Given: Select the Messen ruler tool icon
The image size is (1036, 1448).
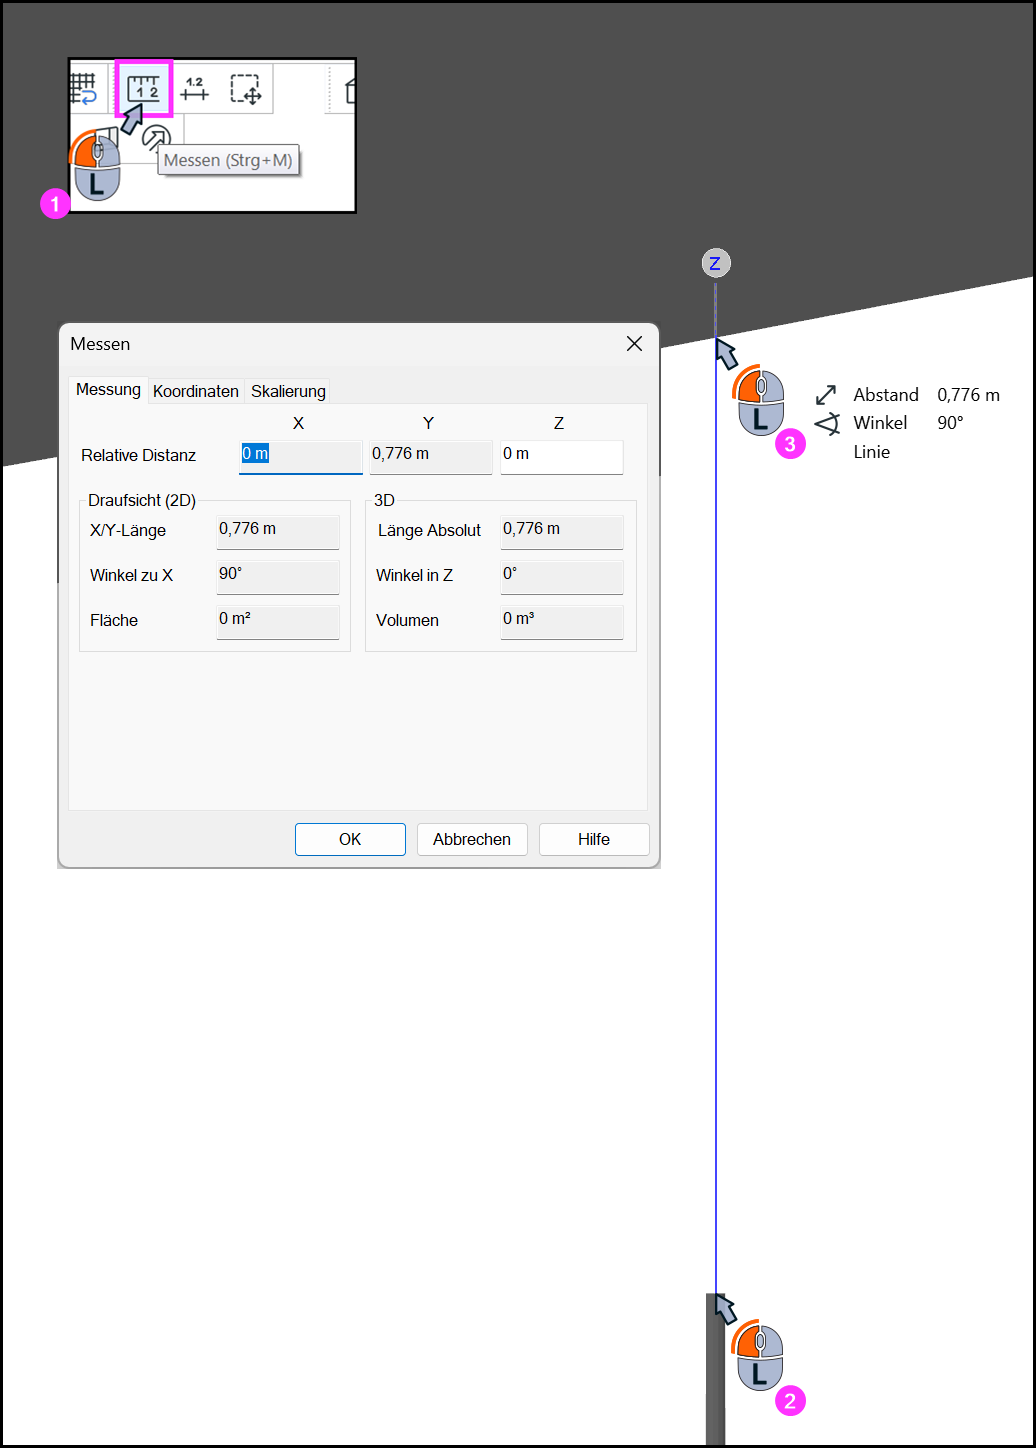Looking at the screenshot, I should point(145,88).
